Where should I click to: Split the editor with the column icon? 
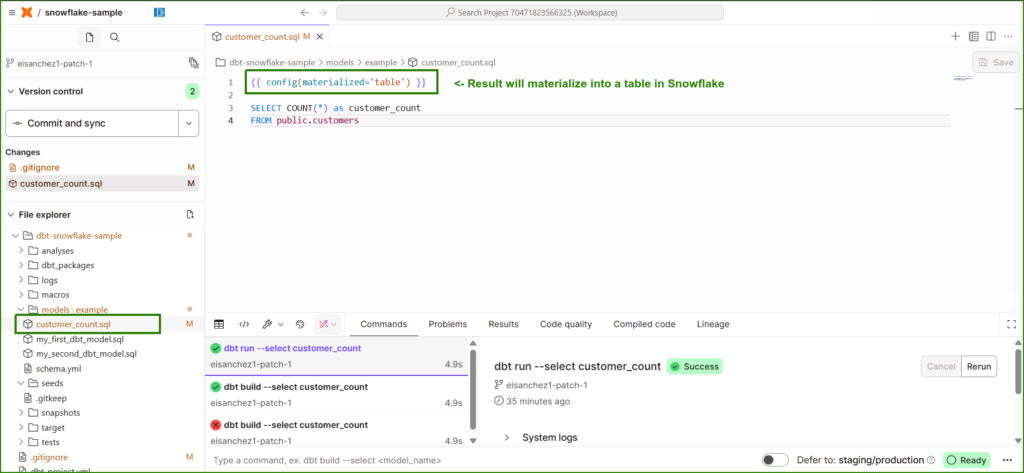point(991,37)
